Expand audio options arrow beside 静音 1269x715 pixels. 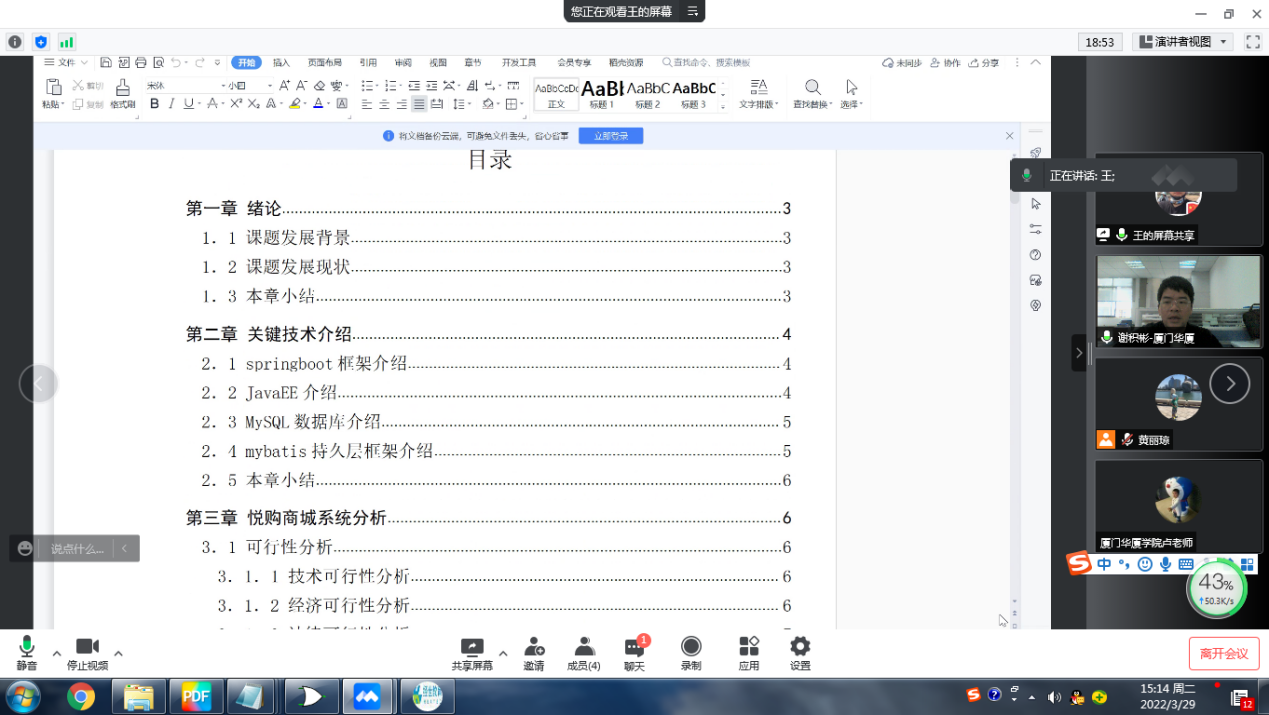[56, 654]
